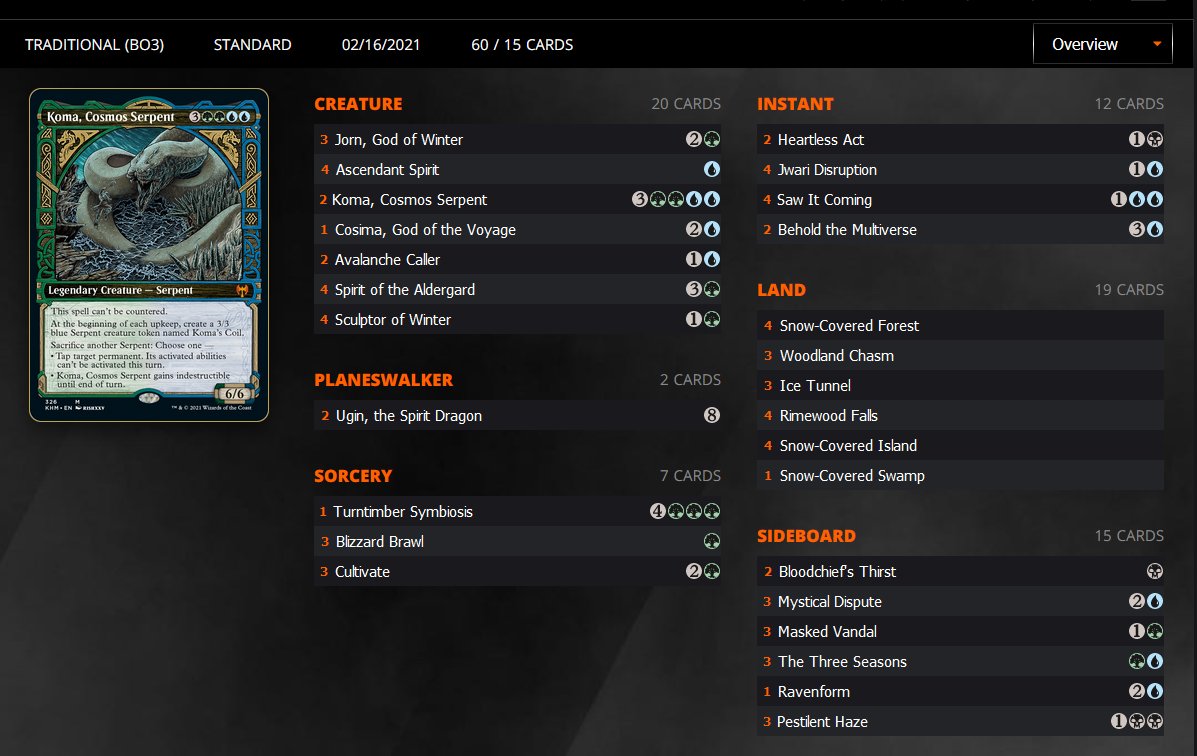Click Spirit of the Aldergard mana icons

(703, 289)
